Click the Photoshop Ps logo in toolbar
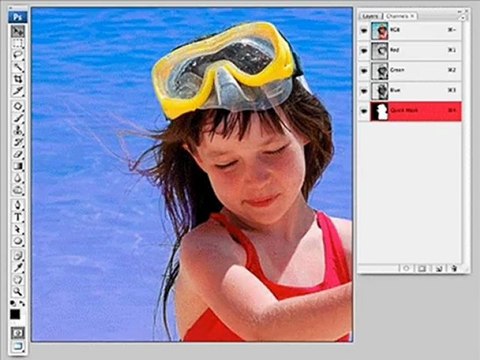This screenshot has width=480, height=360. 18,17
